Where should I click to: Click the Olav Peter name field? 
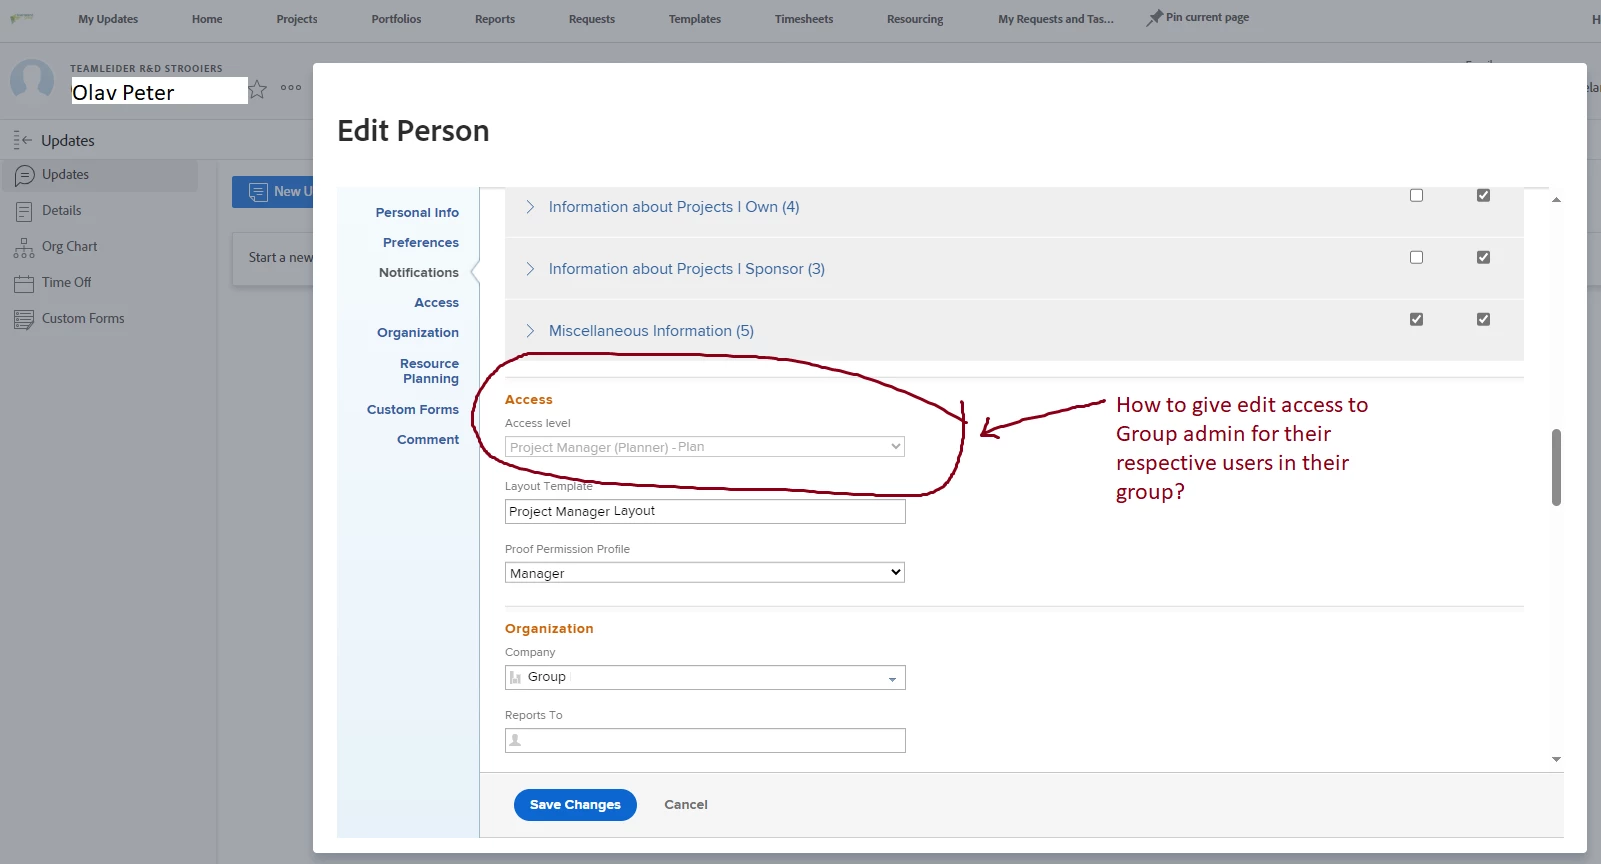coord(159,92)
